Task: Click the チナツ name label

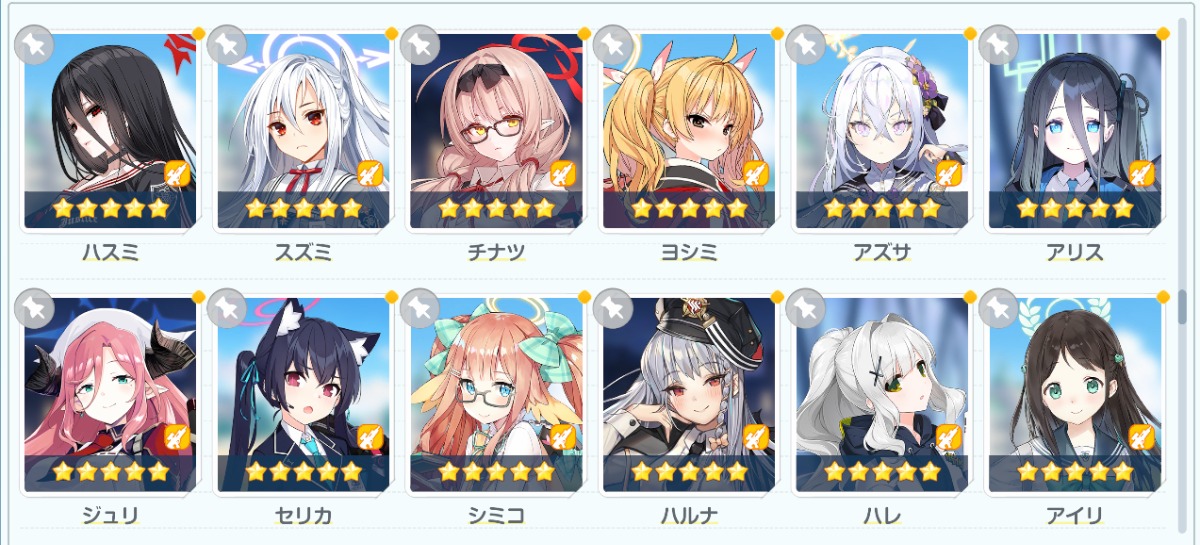Action: (x=496, y=253)
